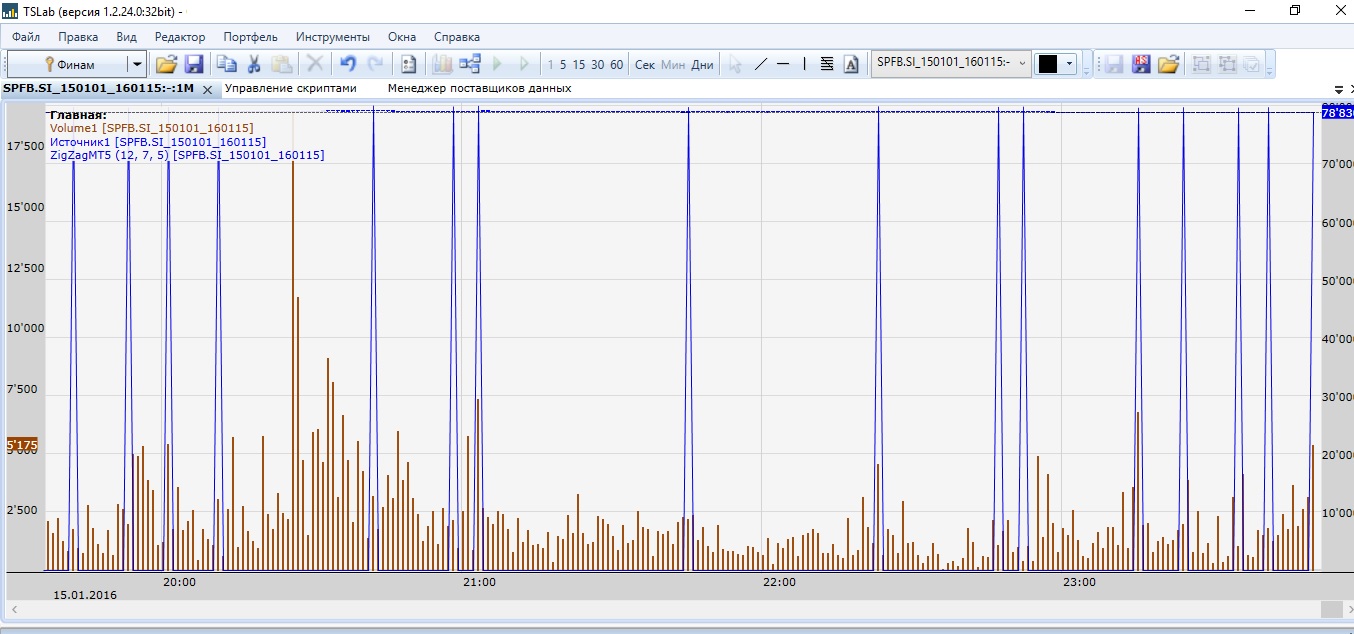Open the Менеджер поставщиков данных tab
The width and height of the screenshot is (1354, 634).
479,88
